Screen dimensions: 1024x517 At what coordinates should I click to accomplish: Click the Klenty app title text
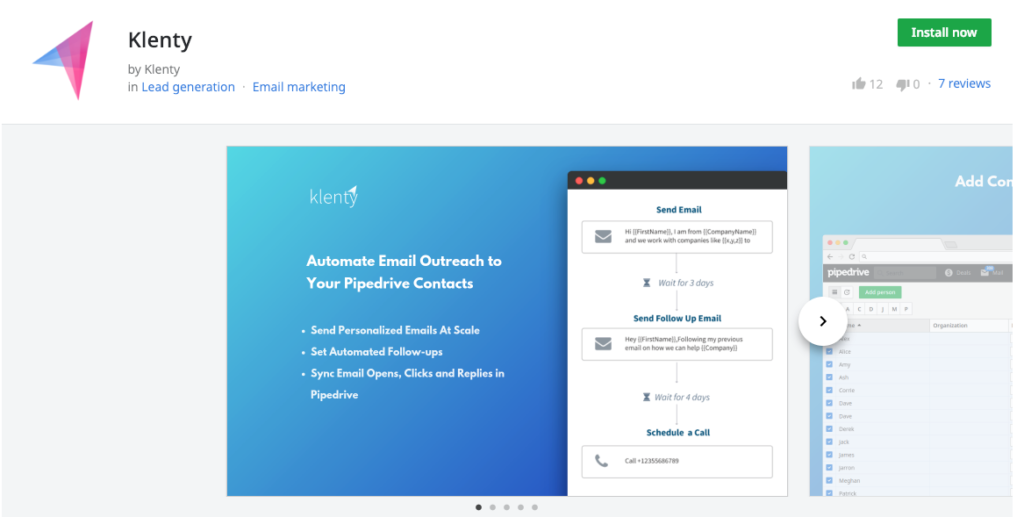tap(160, 40)
